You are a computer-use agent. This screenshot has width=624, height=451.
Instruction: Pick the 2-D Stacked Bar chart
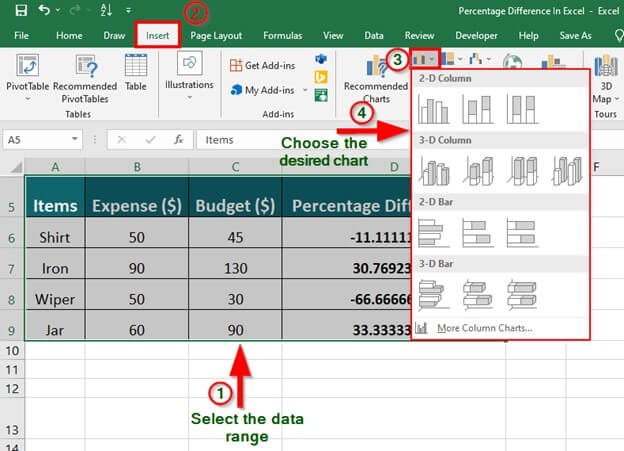pyautogui.click(x=478, y=232)
